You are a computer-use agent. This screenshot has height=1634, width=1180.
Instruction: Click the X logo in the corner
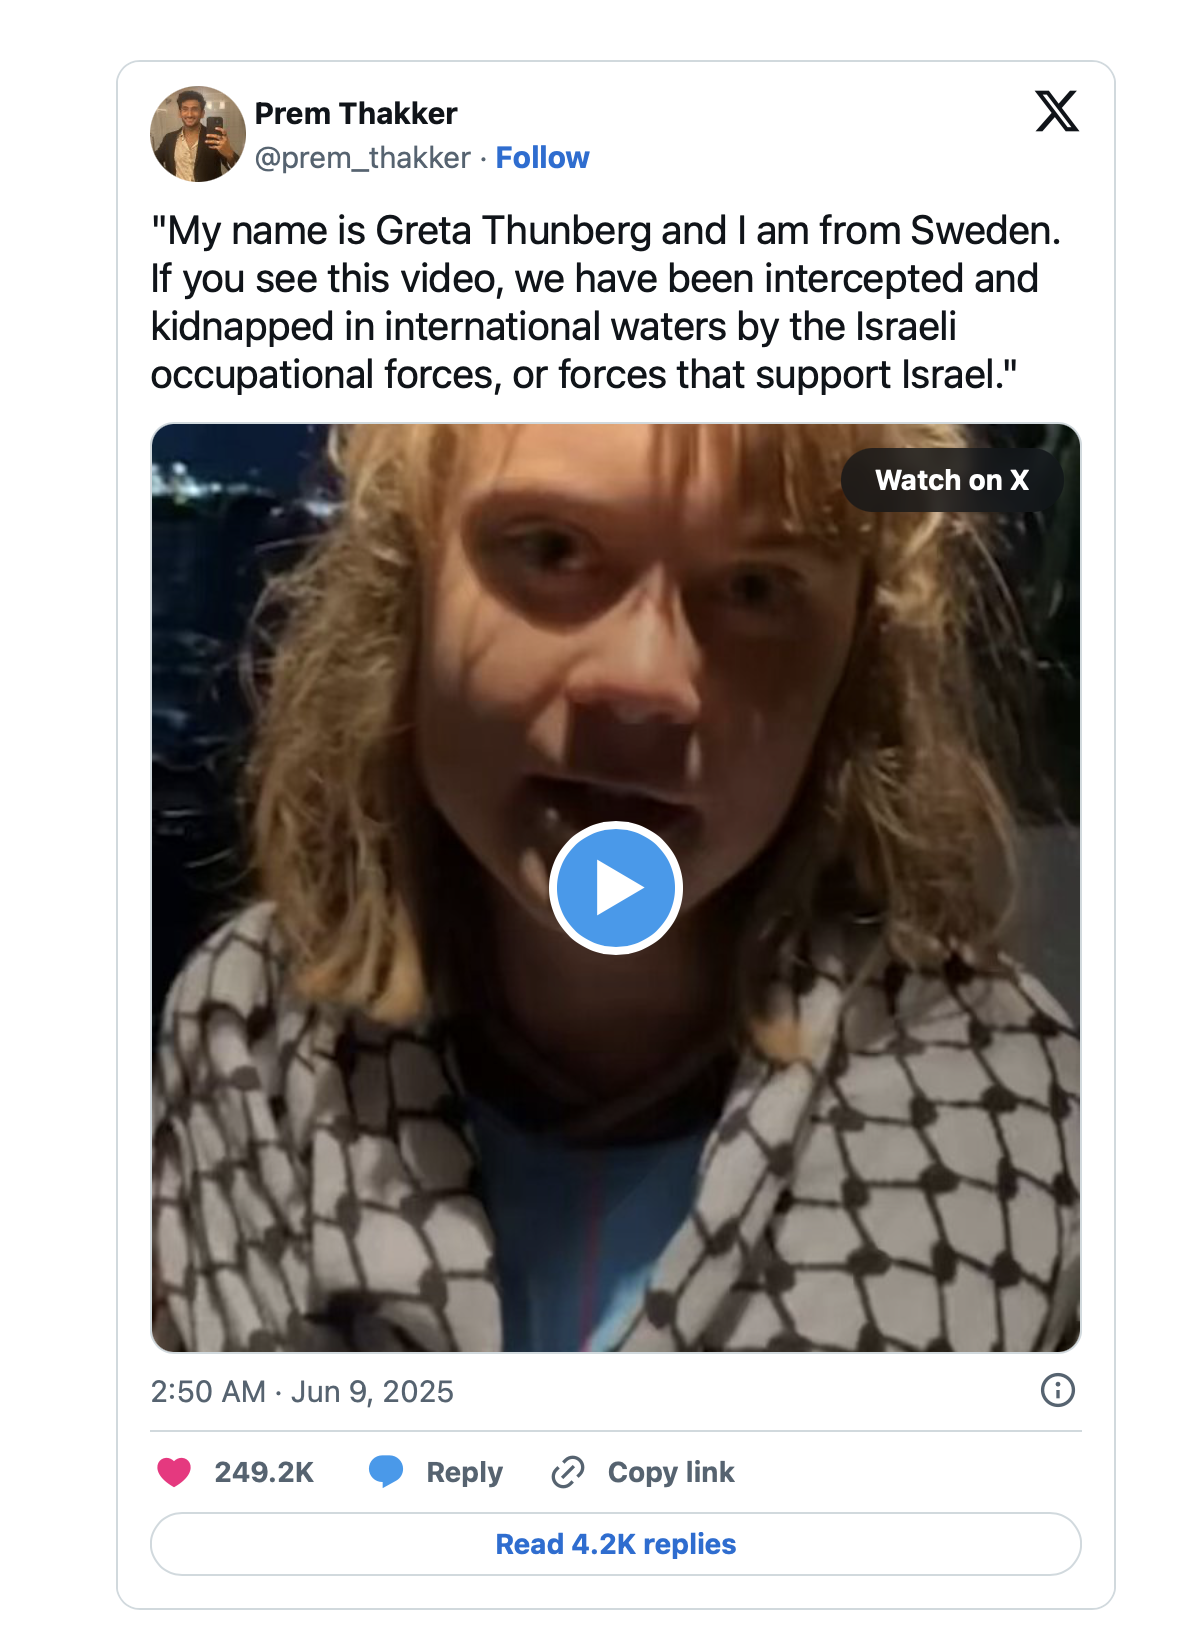[1056, 111]
